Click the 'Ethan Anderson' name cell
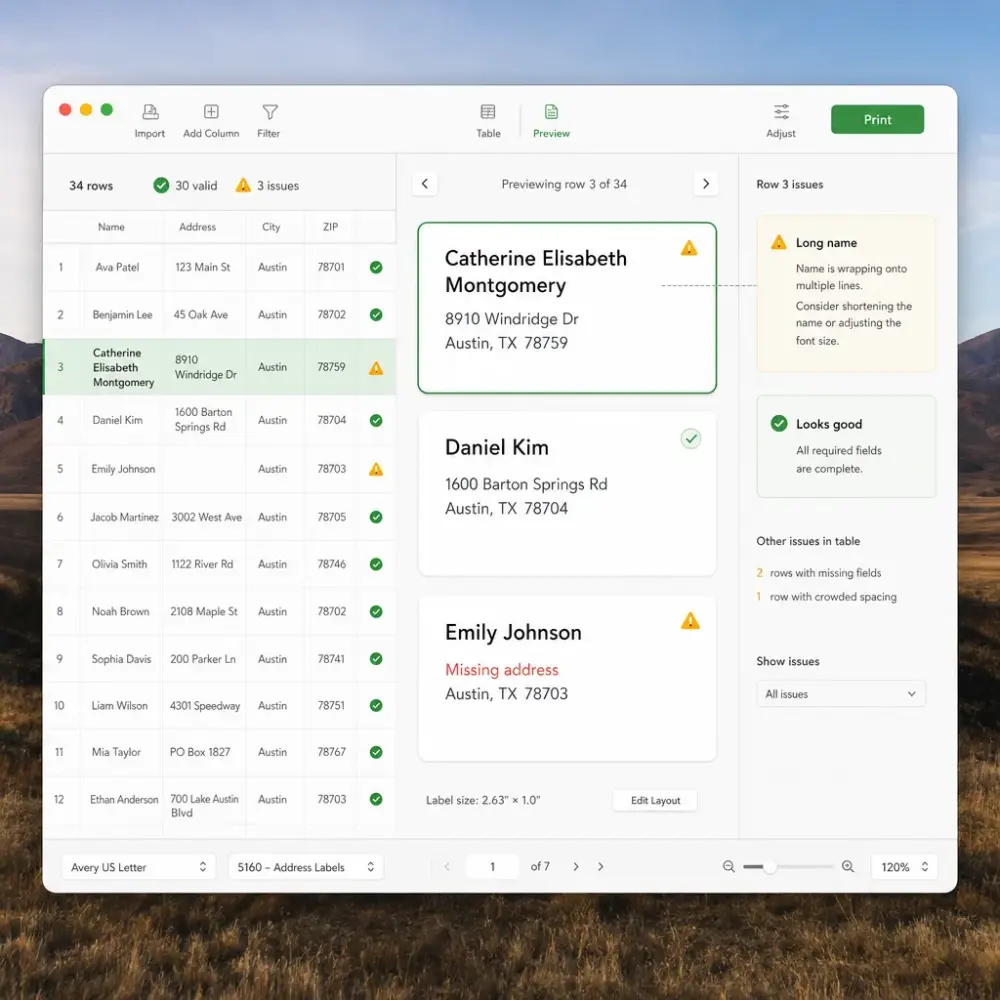Screen dimensions: 1000x1000 pos(124,799)
